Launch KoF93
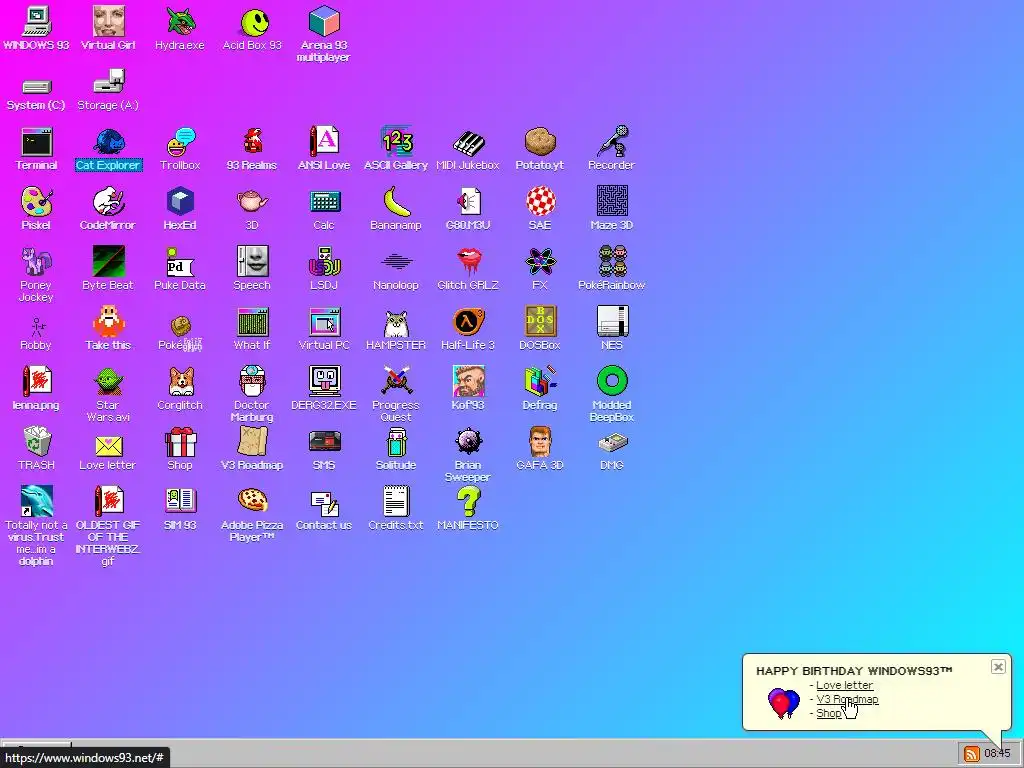The height and width of the screenshot is (768, 1024). [x=468, y=383]
